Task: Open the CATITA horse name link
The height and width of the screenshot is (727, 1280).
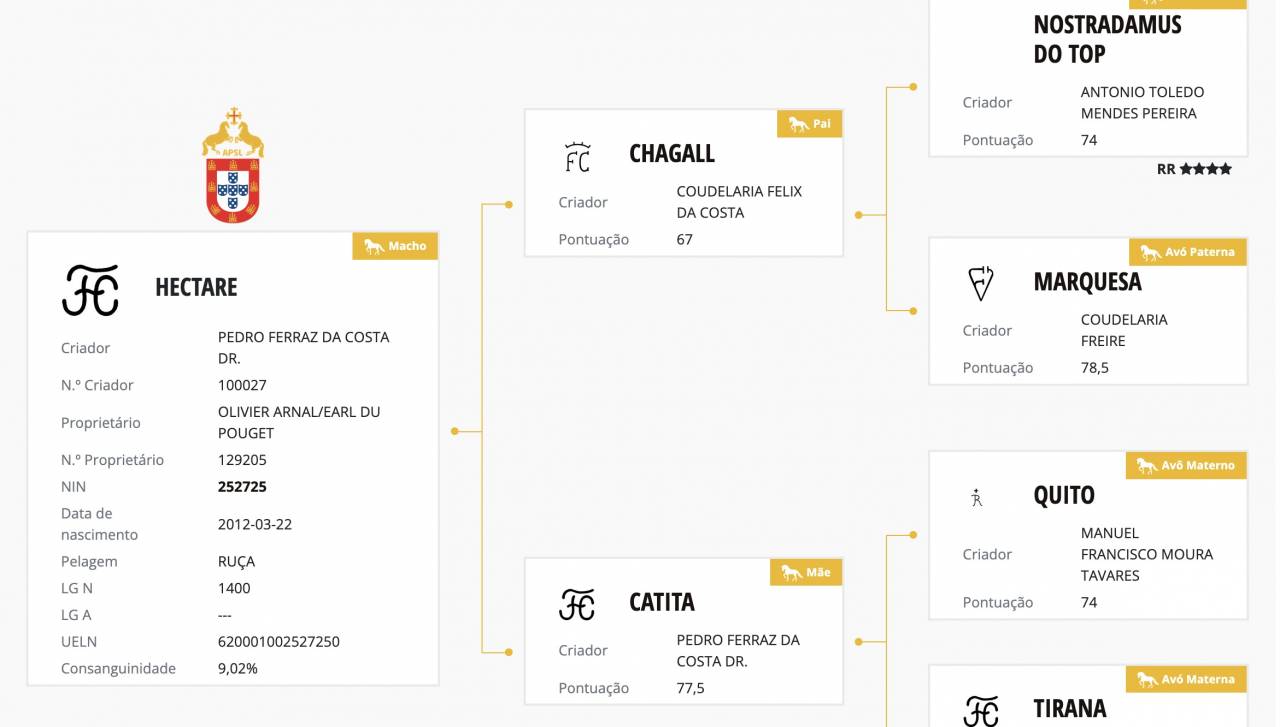Action: coord(662,602)
